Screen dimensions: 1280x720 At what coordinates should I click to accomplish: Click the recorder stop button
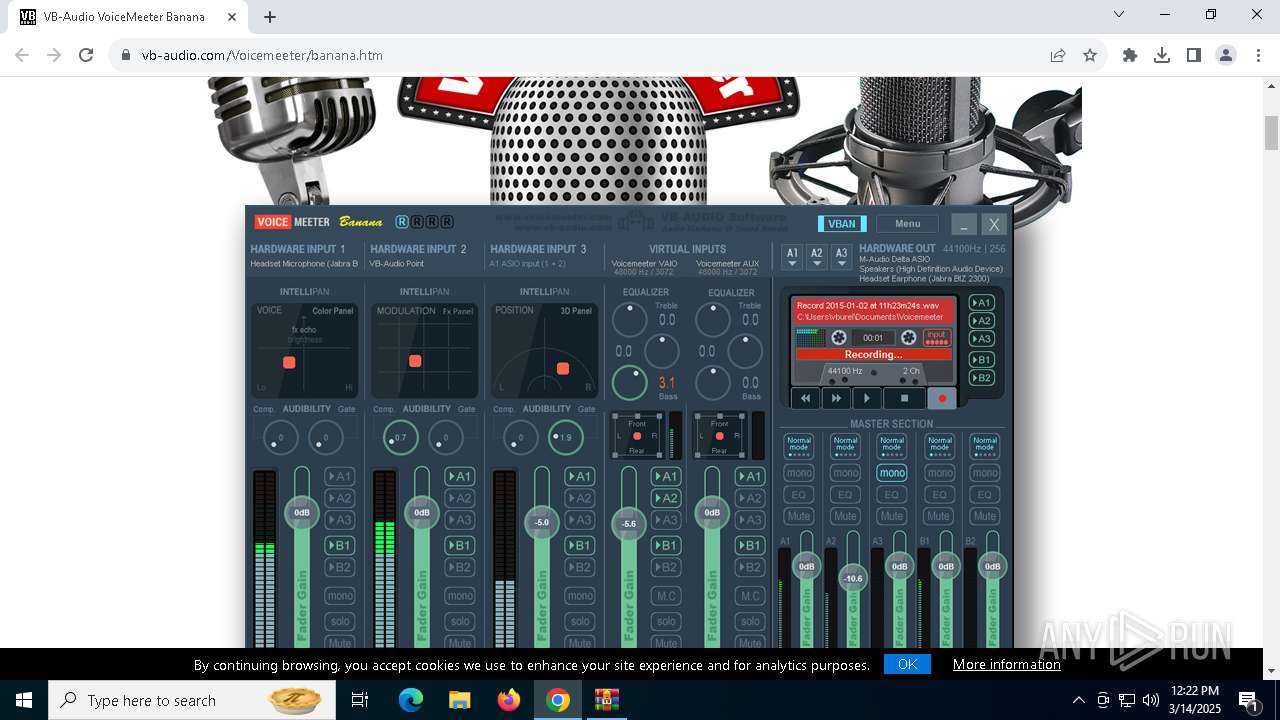point(904,398)
